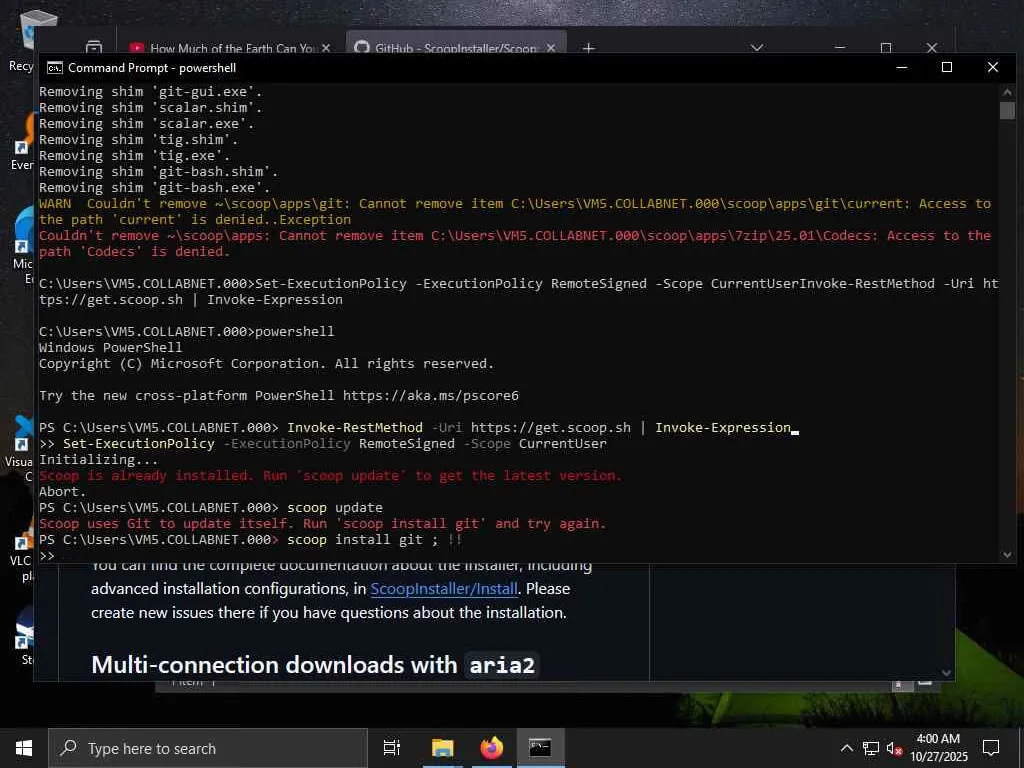Screen dimensions: 1024x768
Task: Open the browser's list all tabs dropdown
Action: coord(757,48)
